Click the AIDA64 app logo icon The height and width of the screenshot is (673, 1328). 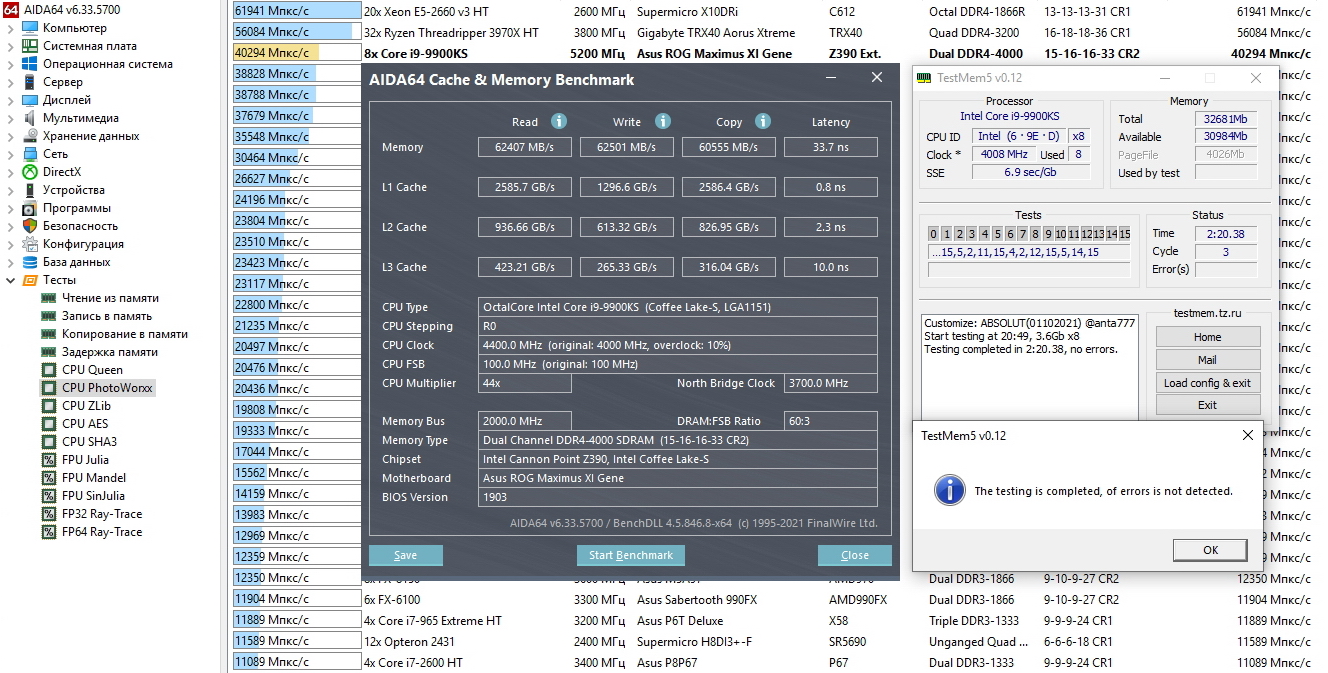11,9
